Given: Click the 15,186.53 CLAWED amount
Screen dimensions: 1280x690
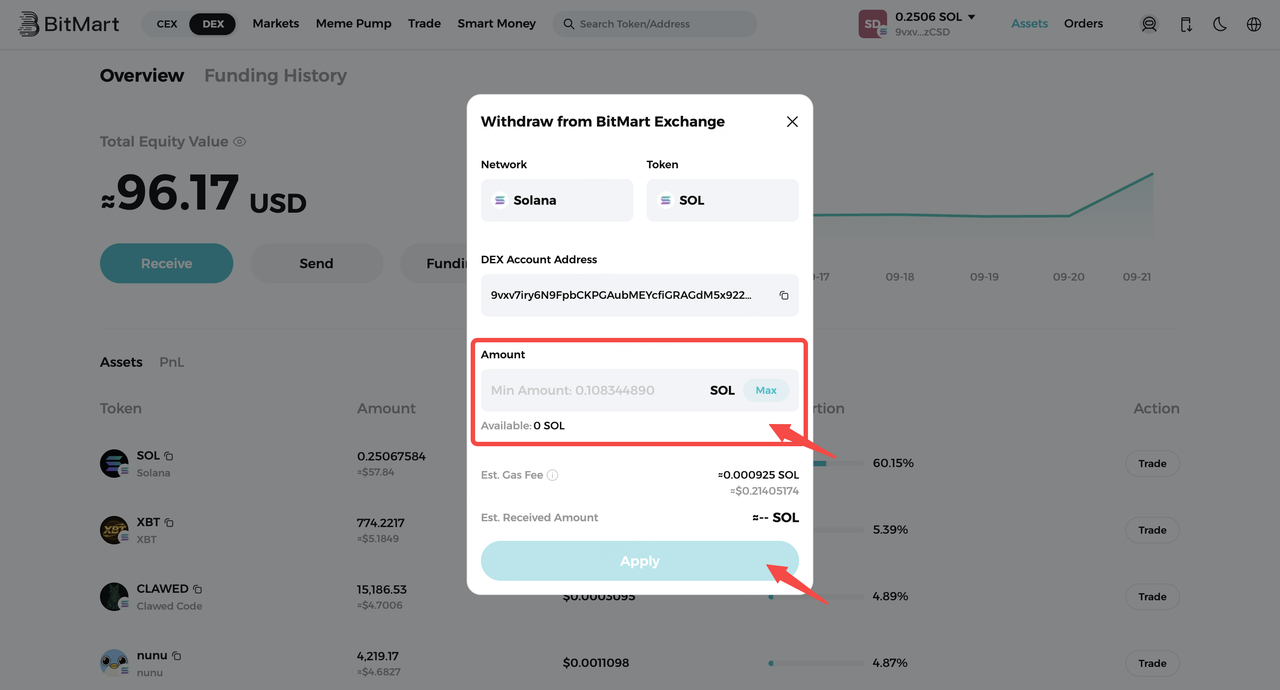Looking at the screenshot, I should tap(382, 589).
